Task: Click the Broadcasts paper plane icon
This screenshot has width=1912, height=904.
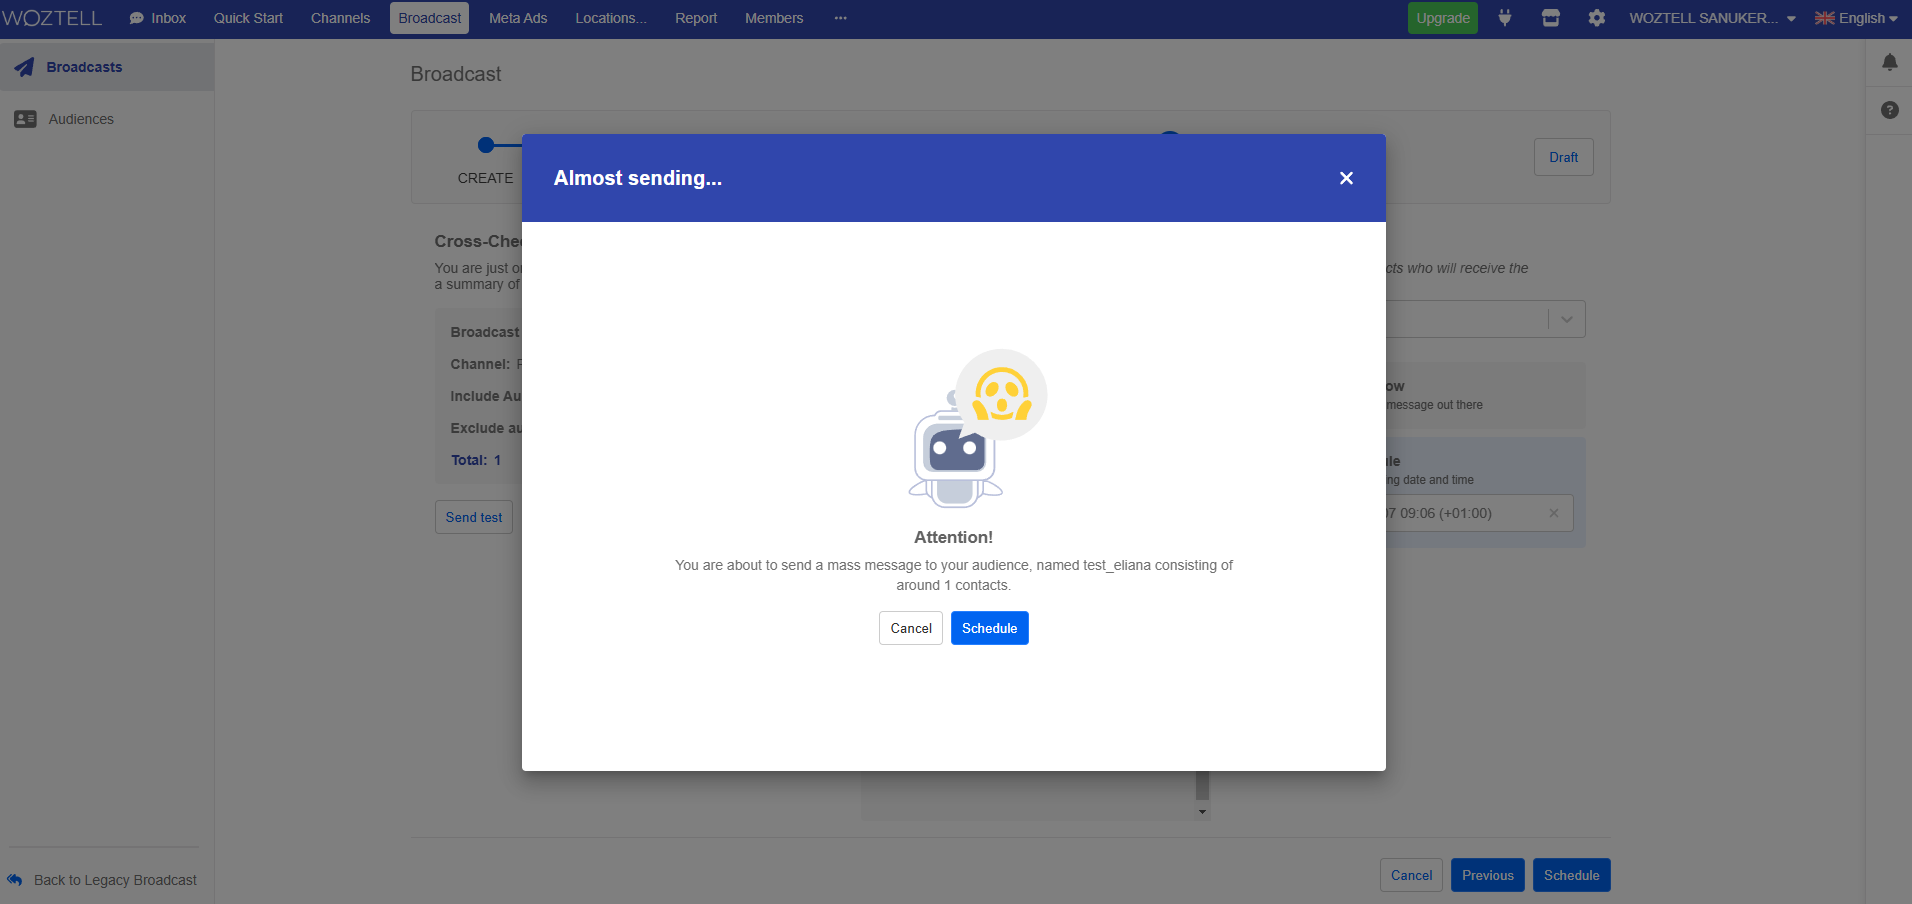Action: [x=24, y=67]
